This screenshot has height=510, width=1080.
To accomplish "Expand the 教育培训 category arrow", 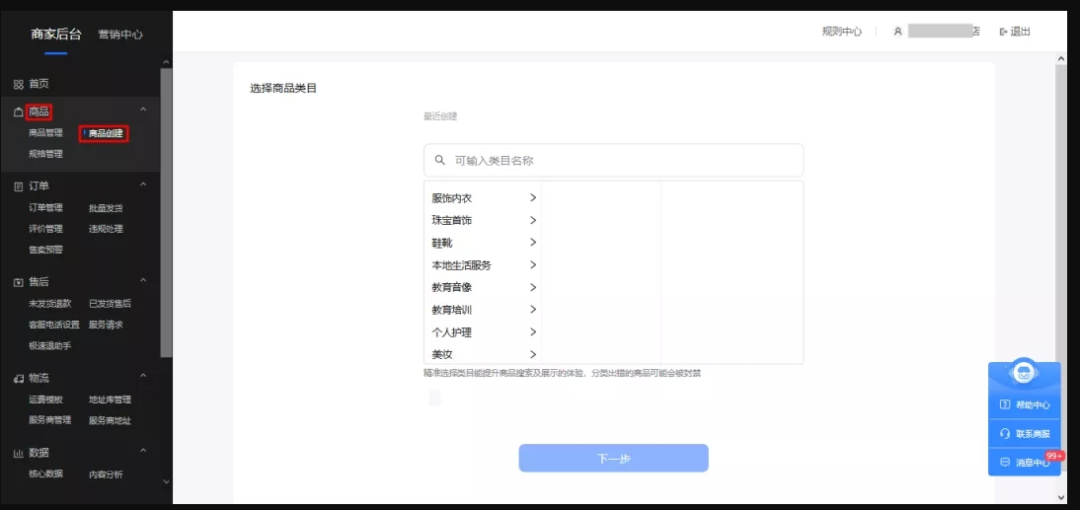I will 532,309.
